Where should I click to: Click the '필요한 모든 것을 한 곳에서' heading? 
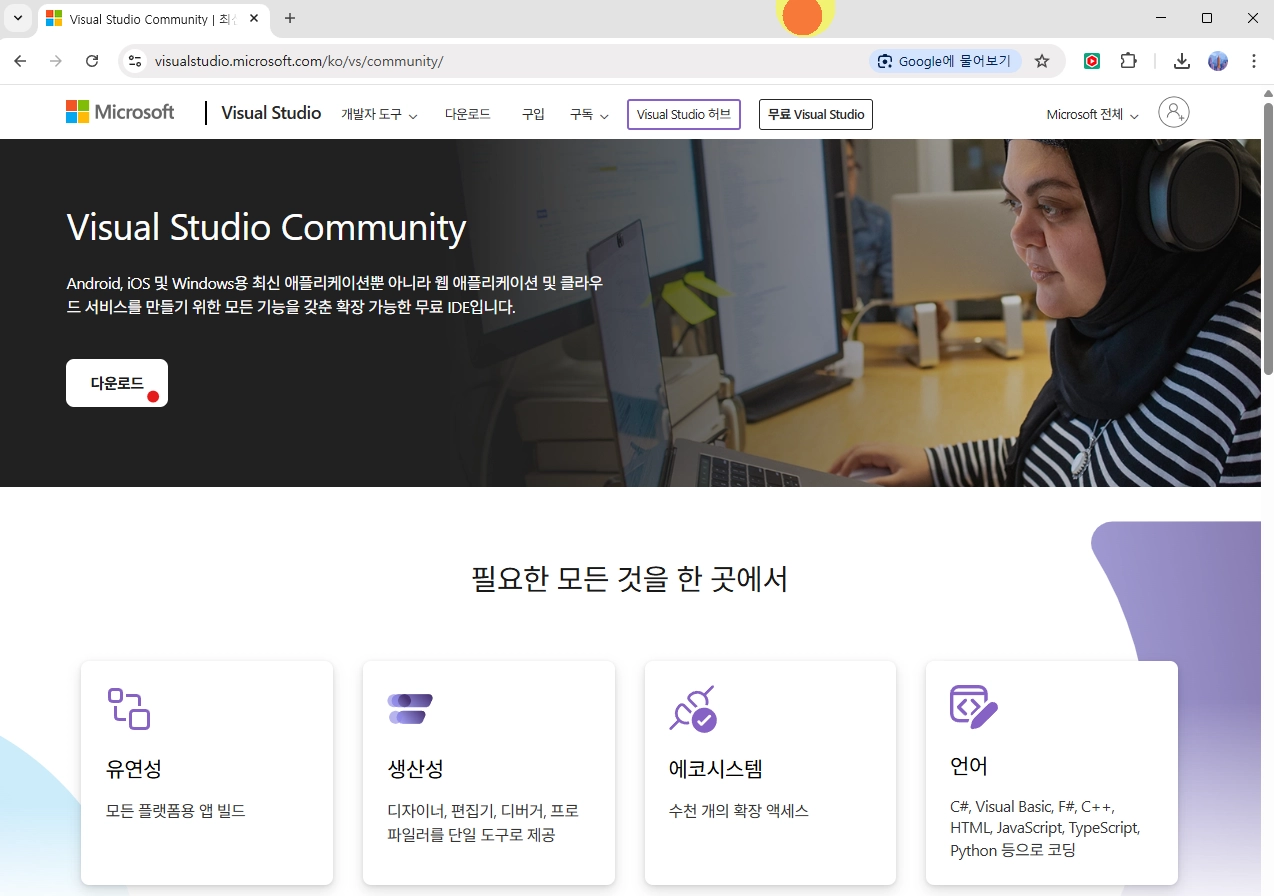pos(630,578)
